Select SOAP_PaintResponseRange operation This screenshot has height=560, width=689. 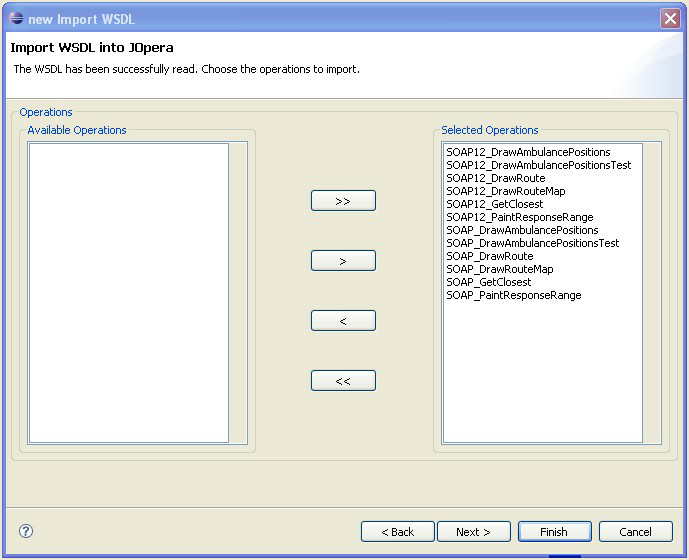tap(514, 295)
